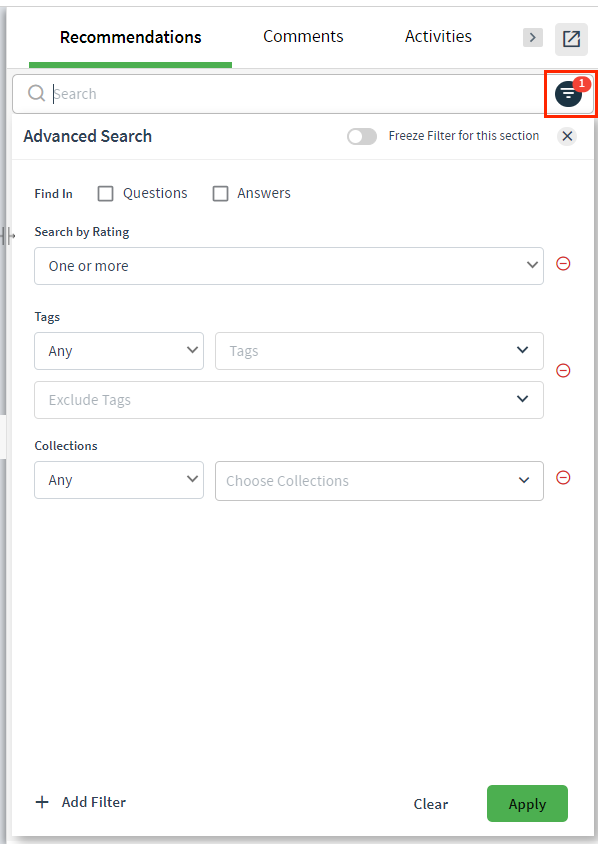The image size is (598, 844).
Task: Open the Tags Any condition dropdown
Action: (x=119, y=351)
